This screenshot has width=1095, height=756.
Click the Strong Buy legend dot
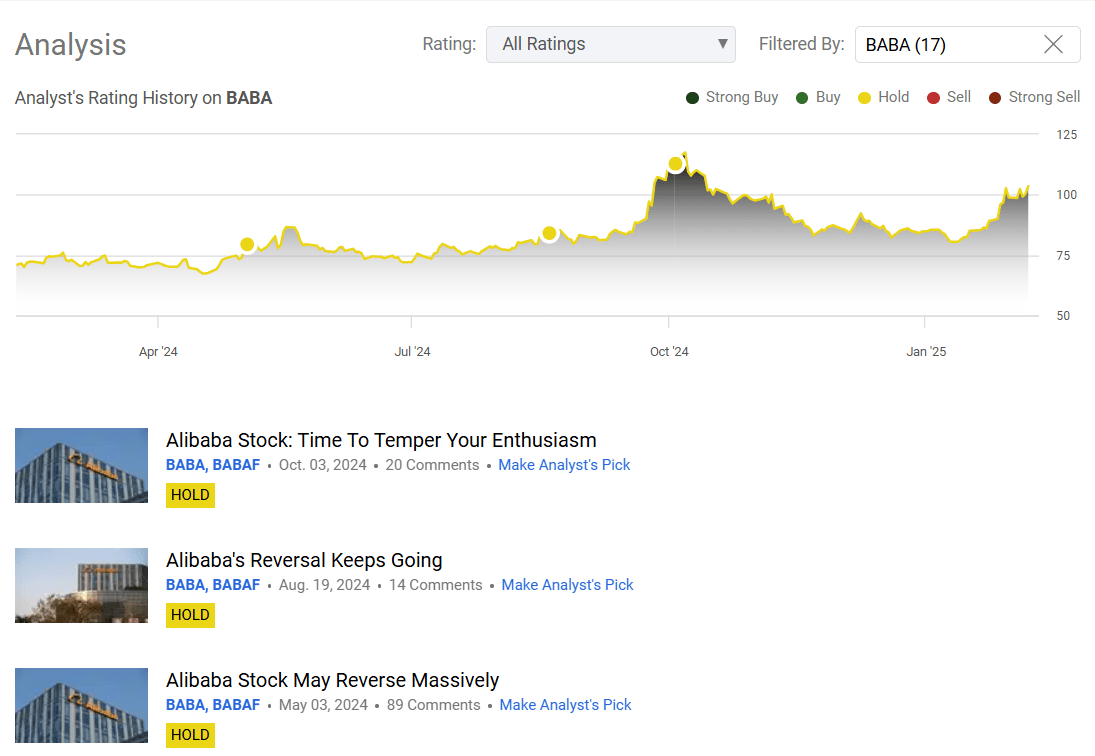coord(690,97)
